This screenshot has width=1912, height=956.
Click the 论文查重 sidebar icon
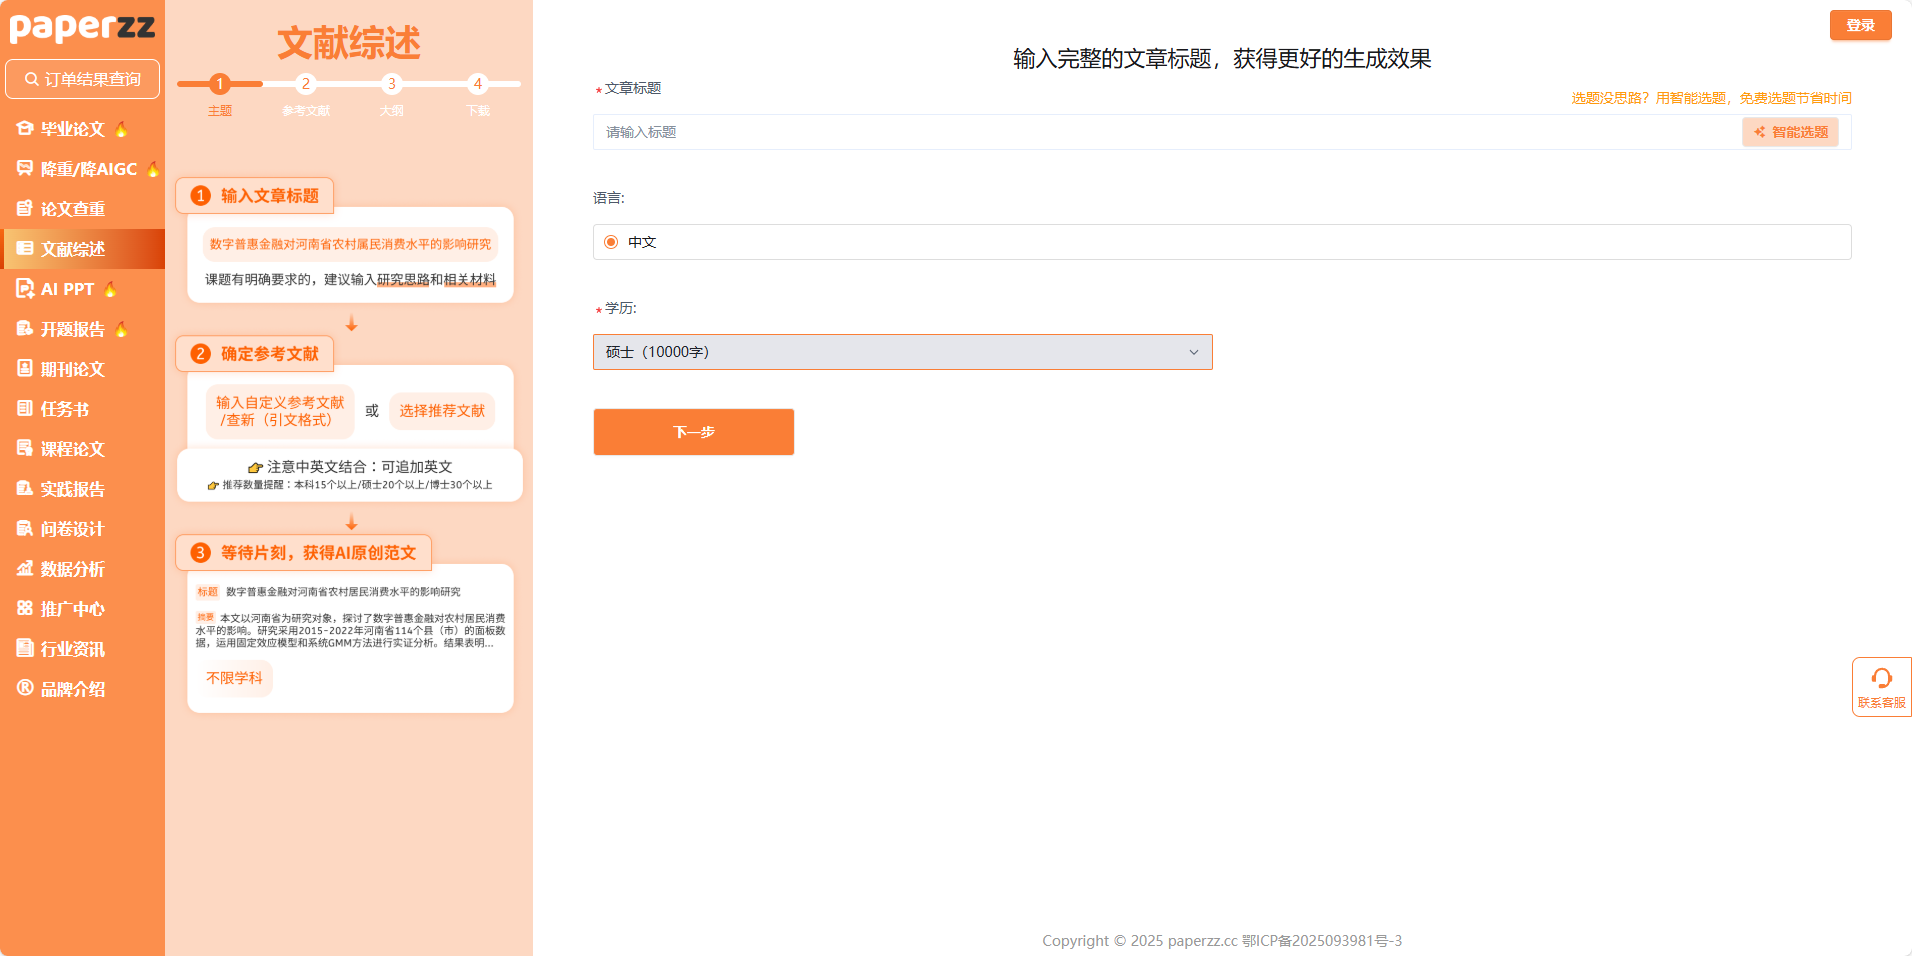coord(25,209)
